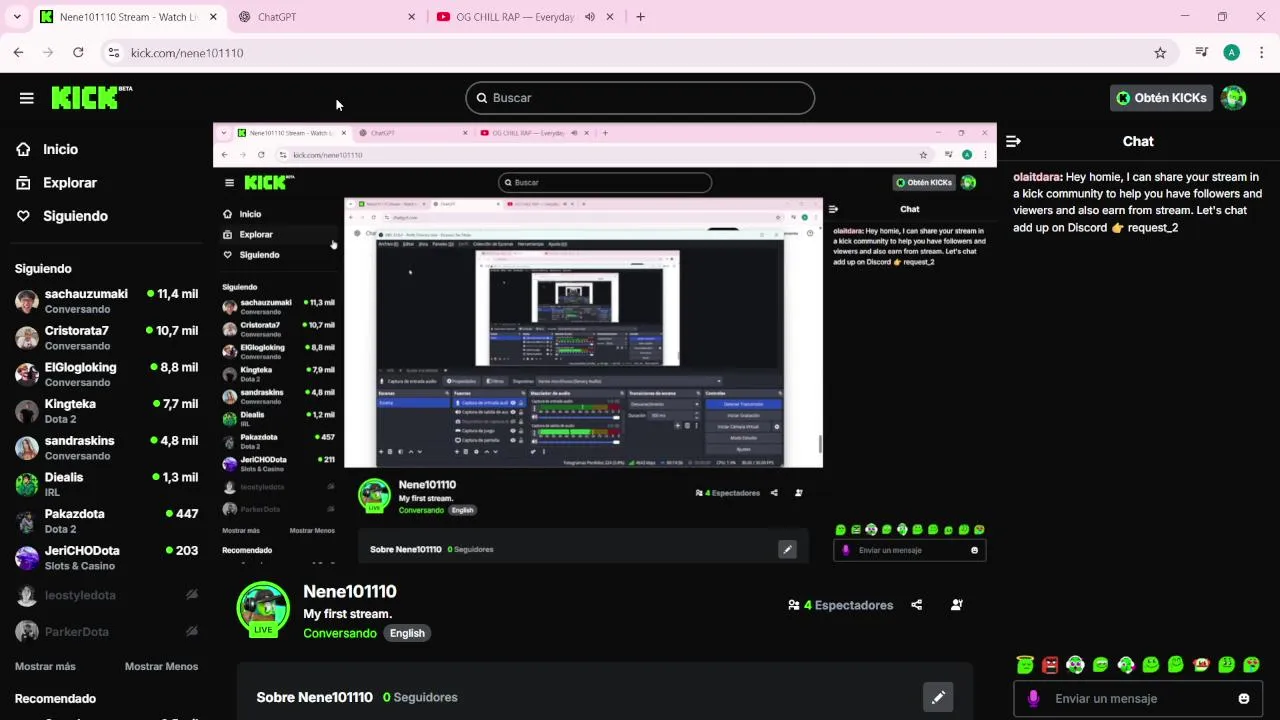Open a new browser tab
The width and height of the screenshot is (1280, 720).
pyautogui.click(x=640, y=17)
